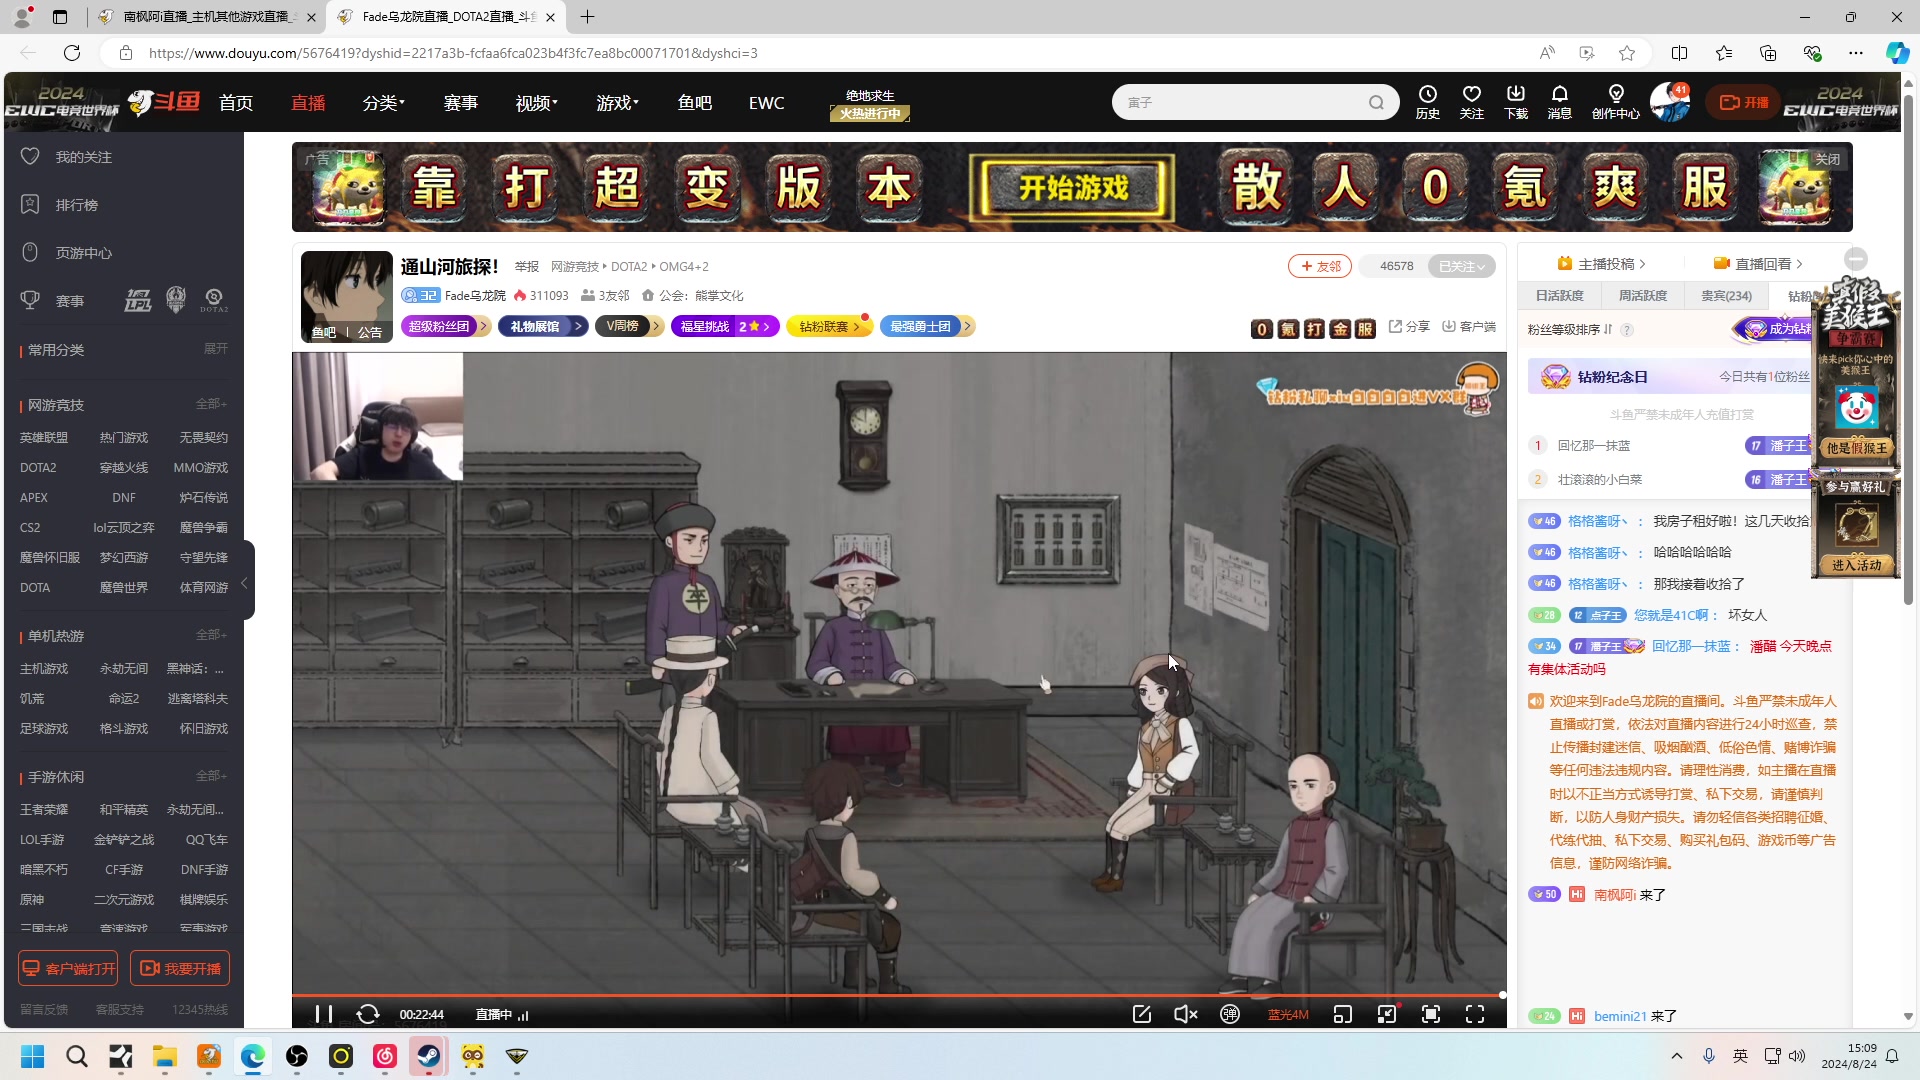Open Steam from Windows taskbar
Image resolution: width=1920 pixels, height=1080 pixels.
point(429,1056)
